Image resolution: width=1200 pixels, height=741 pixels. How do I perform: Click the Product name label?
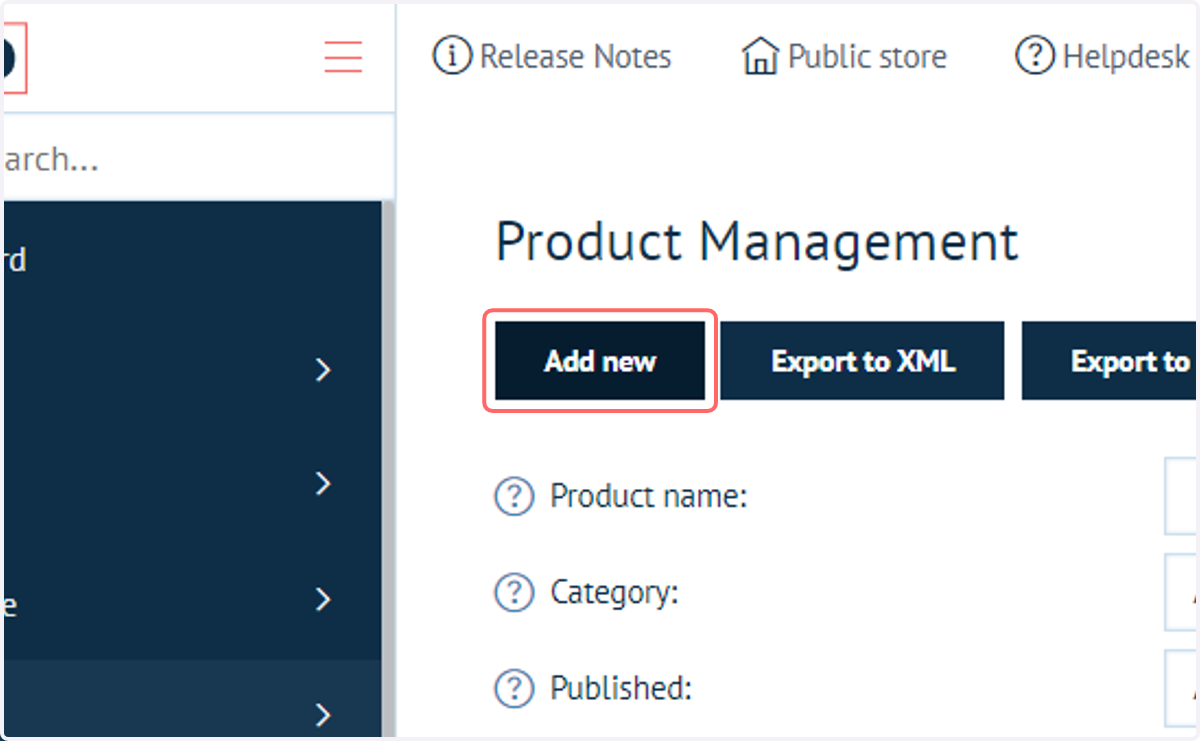click(649, 496)
